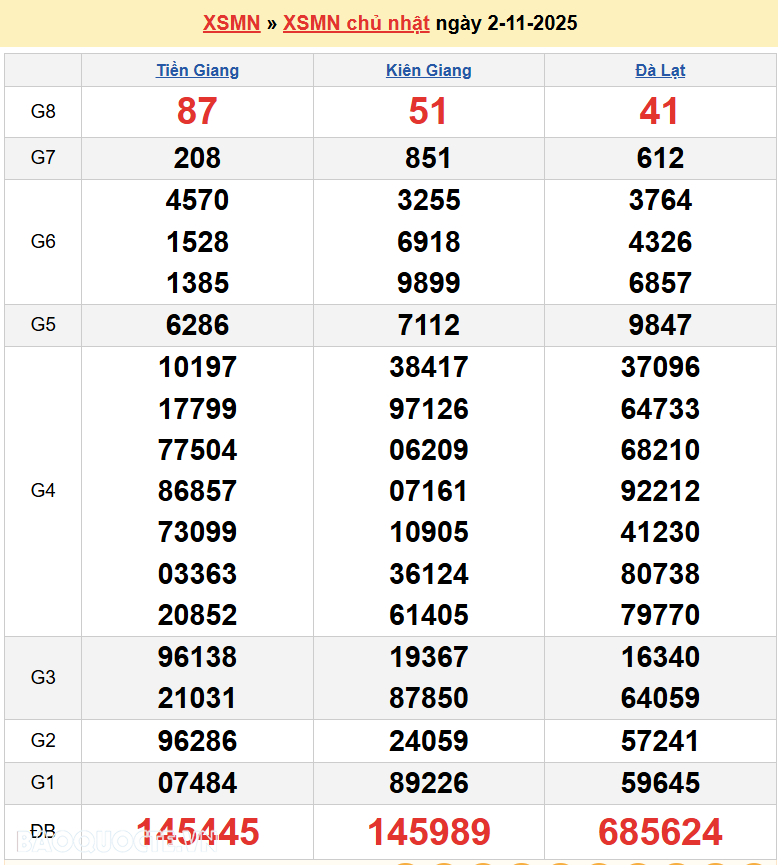This screenshot has height=865, width=778.
Task: Open the XSMN chủ nhật link
Action: [x=356, y=23]
